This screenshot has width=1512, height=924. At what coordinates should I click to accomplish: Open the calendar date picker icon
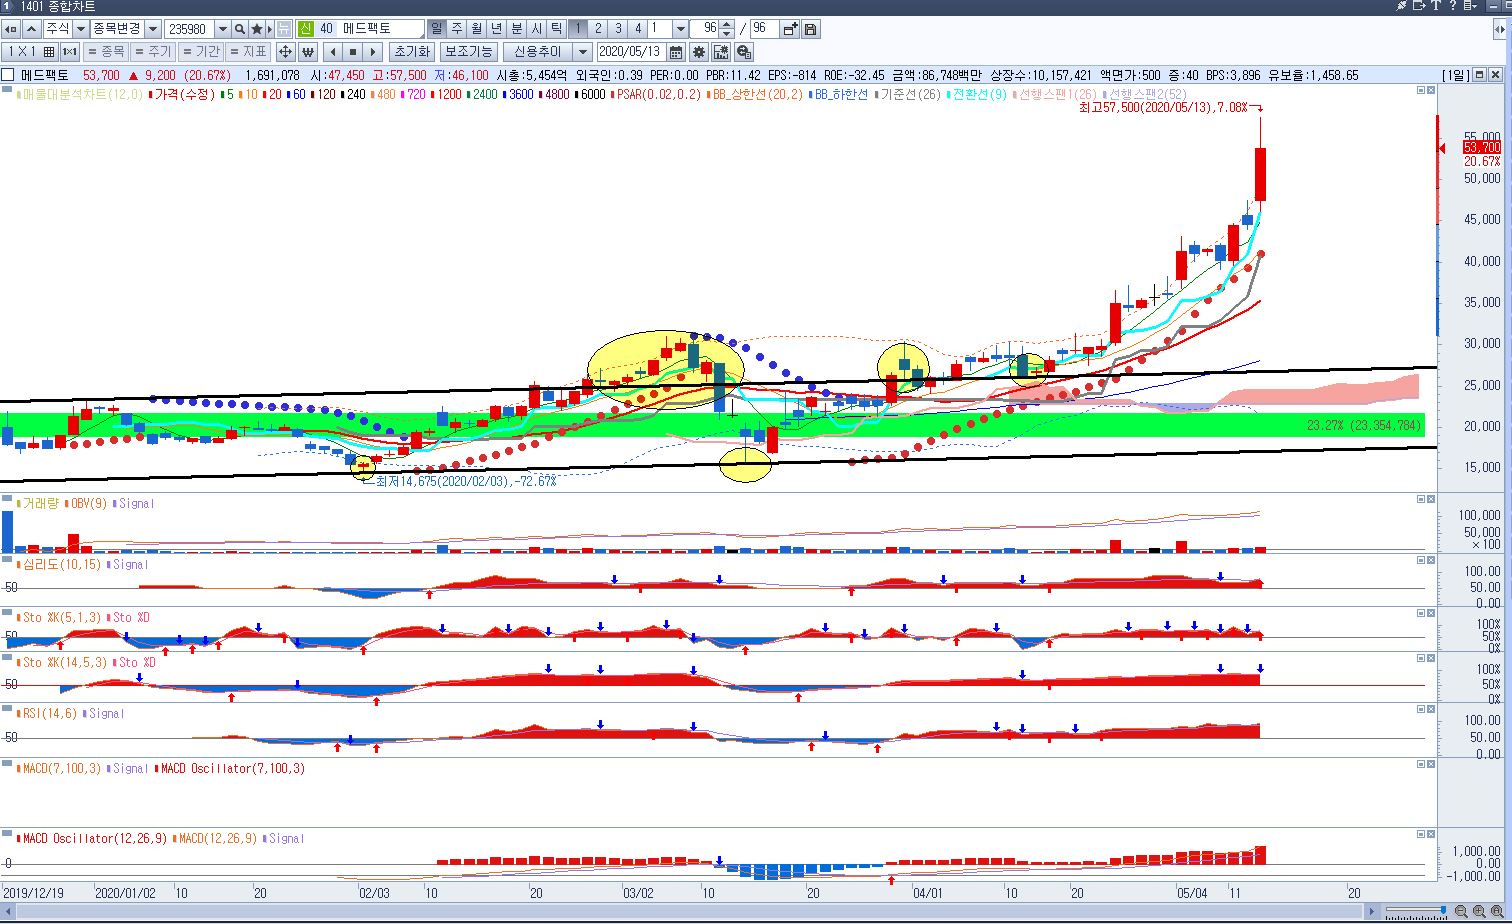[x=676, y=52]
